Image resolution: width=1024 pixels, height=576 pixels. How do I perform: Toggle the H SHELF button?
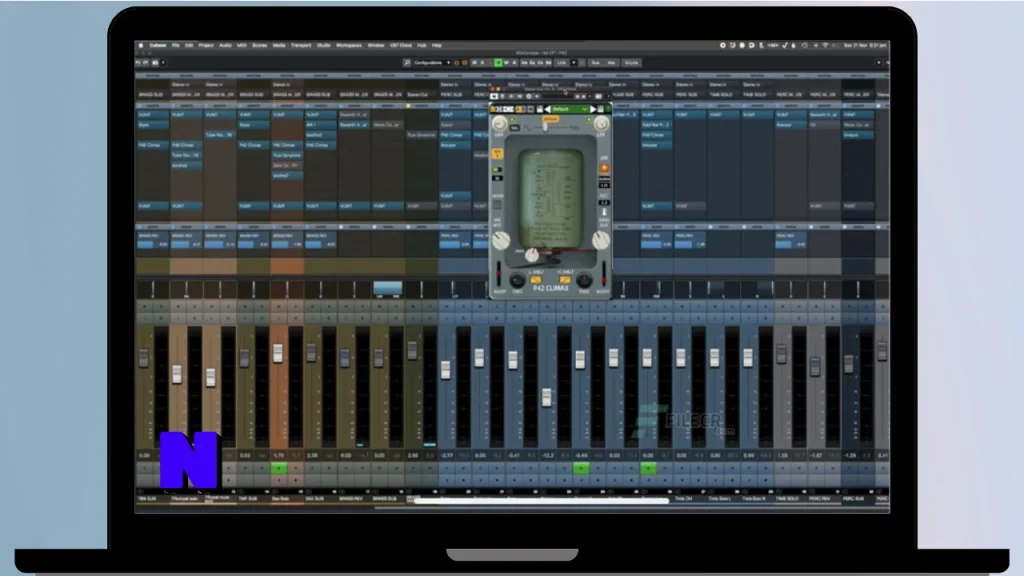(x=565, y=280)
